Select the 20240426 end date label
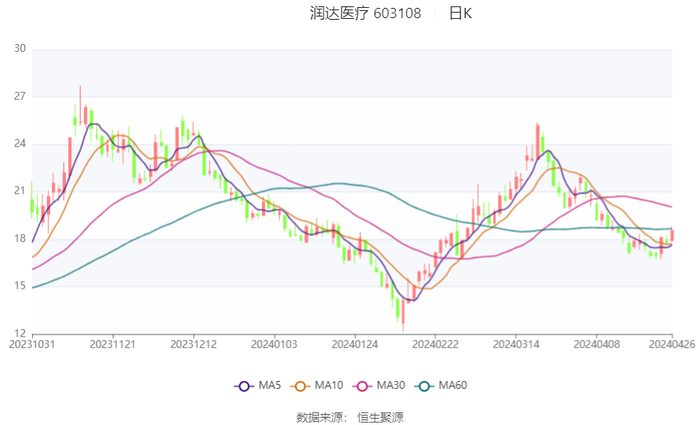This screenshot has height=425, width=700. 671,344
